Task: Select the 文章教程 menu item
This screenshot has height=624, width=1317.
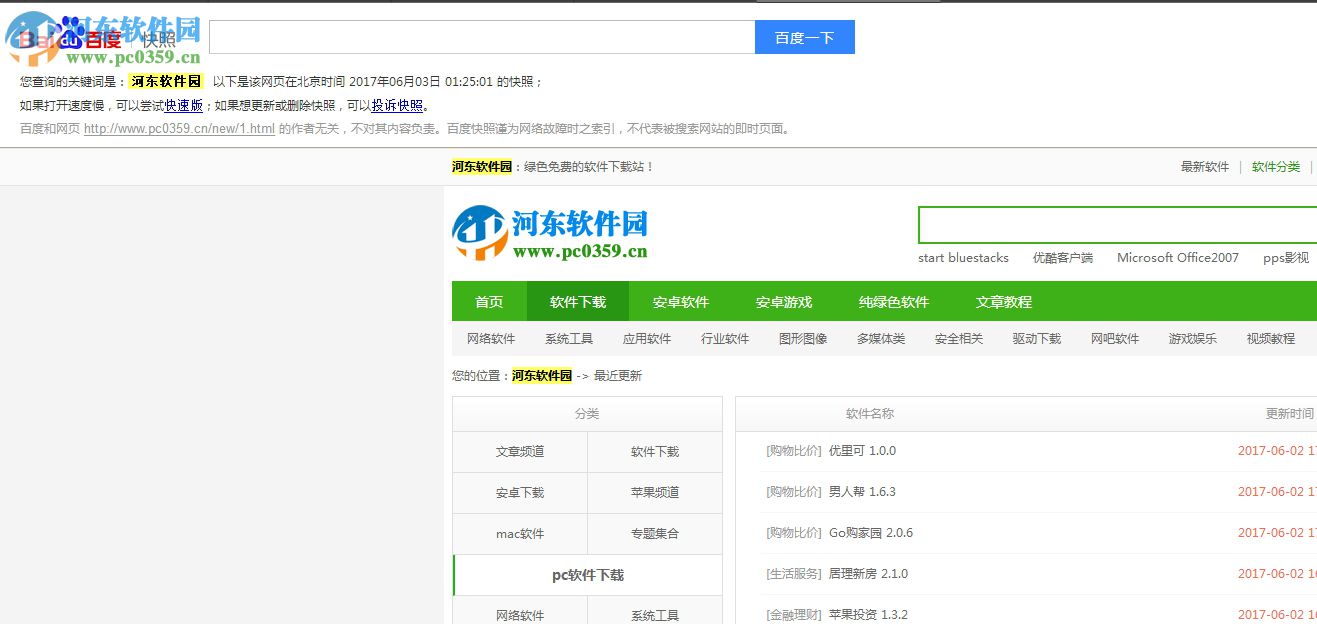Action: (x=1003, y=301)
